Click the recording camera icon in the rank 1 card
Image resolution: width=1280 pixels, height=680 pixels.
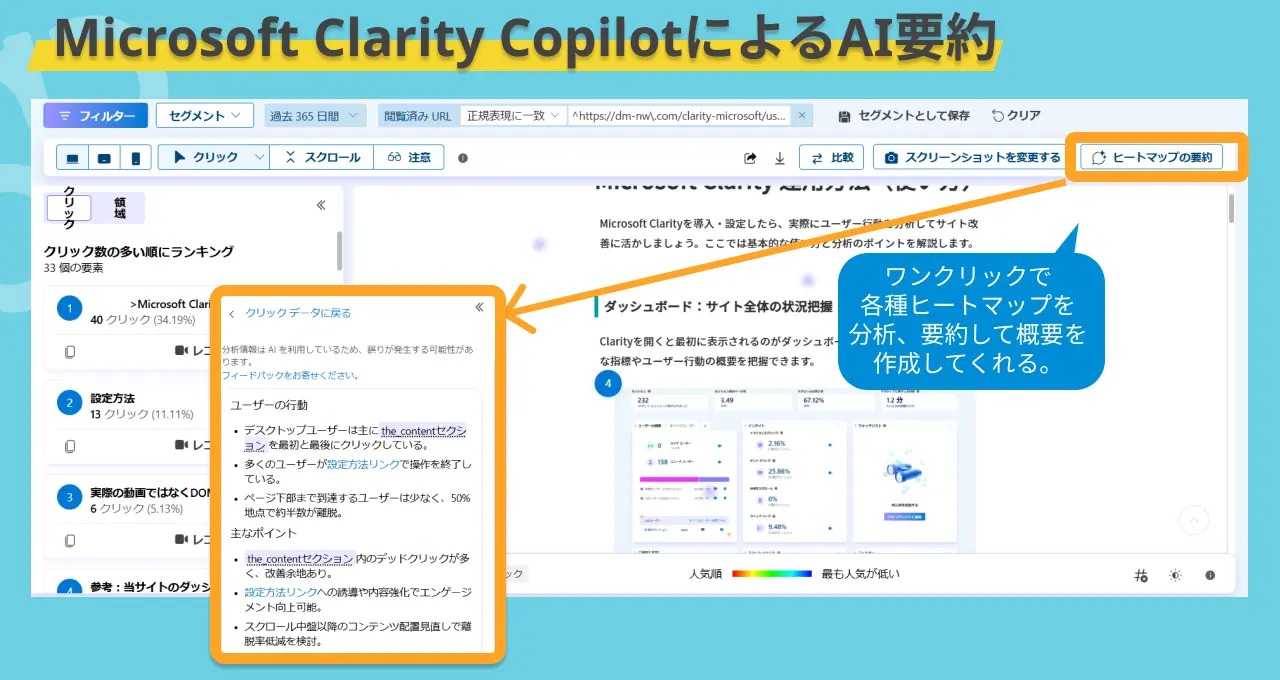click(x=182, y=351)
